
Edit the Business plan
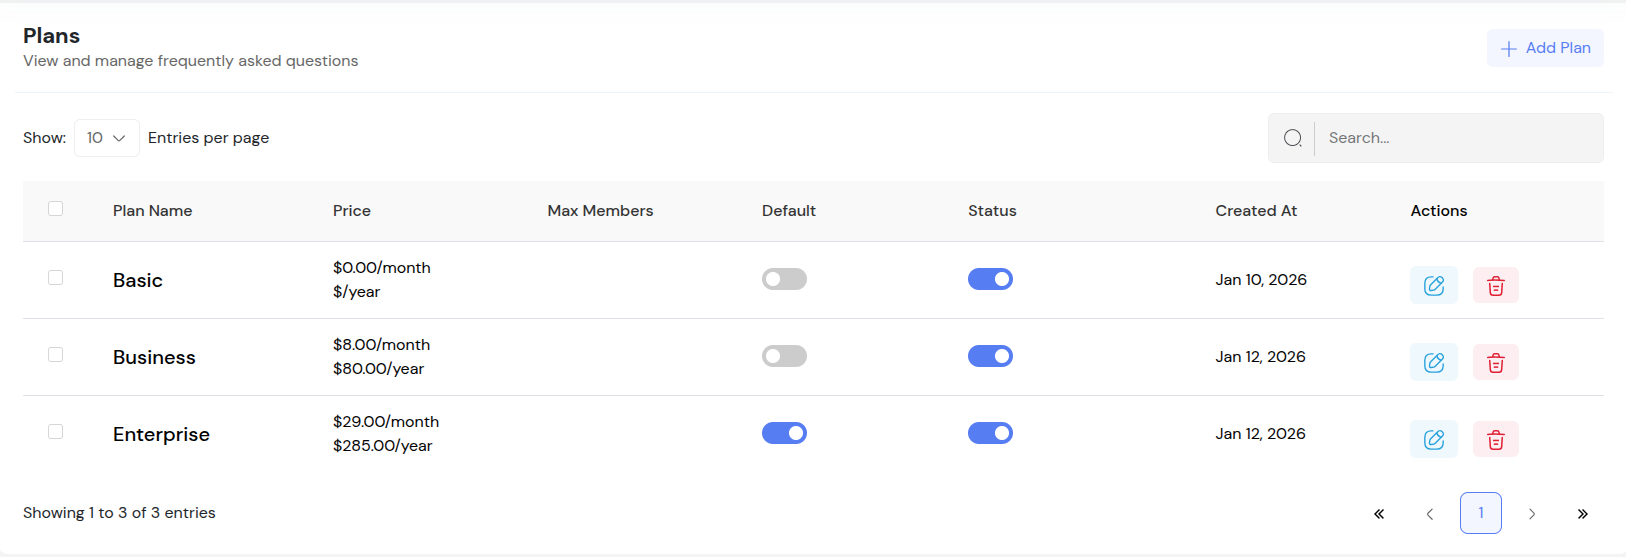pos(1433,362)
